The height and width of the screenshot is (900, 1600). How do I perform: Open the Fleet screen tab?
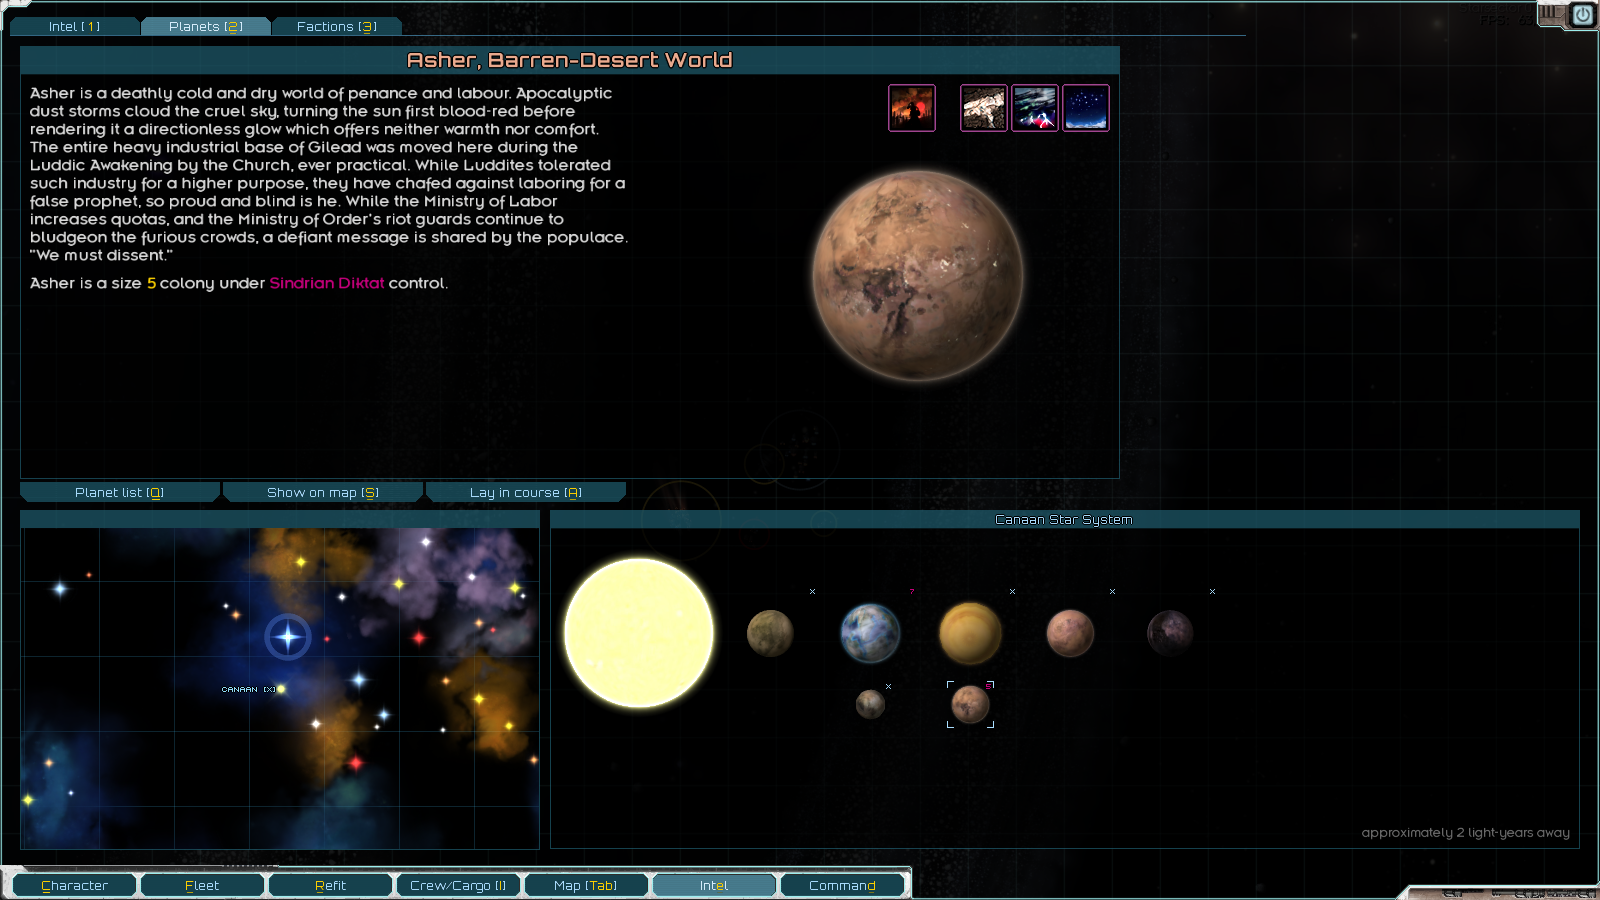point(202,885)
